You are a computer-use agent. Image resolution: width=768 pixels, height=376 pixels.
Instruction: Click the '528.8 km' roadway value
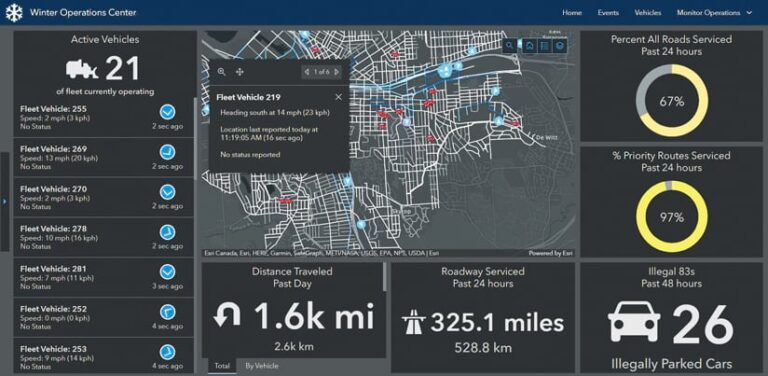(x=482, y=348)
